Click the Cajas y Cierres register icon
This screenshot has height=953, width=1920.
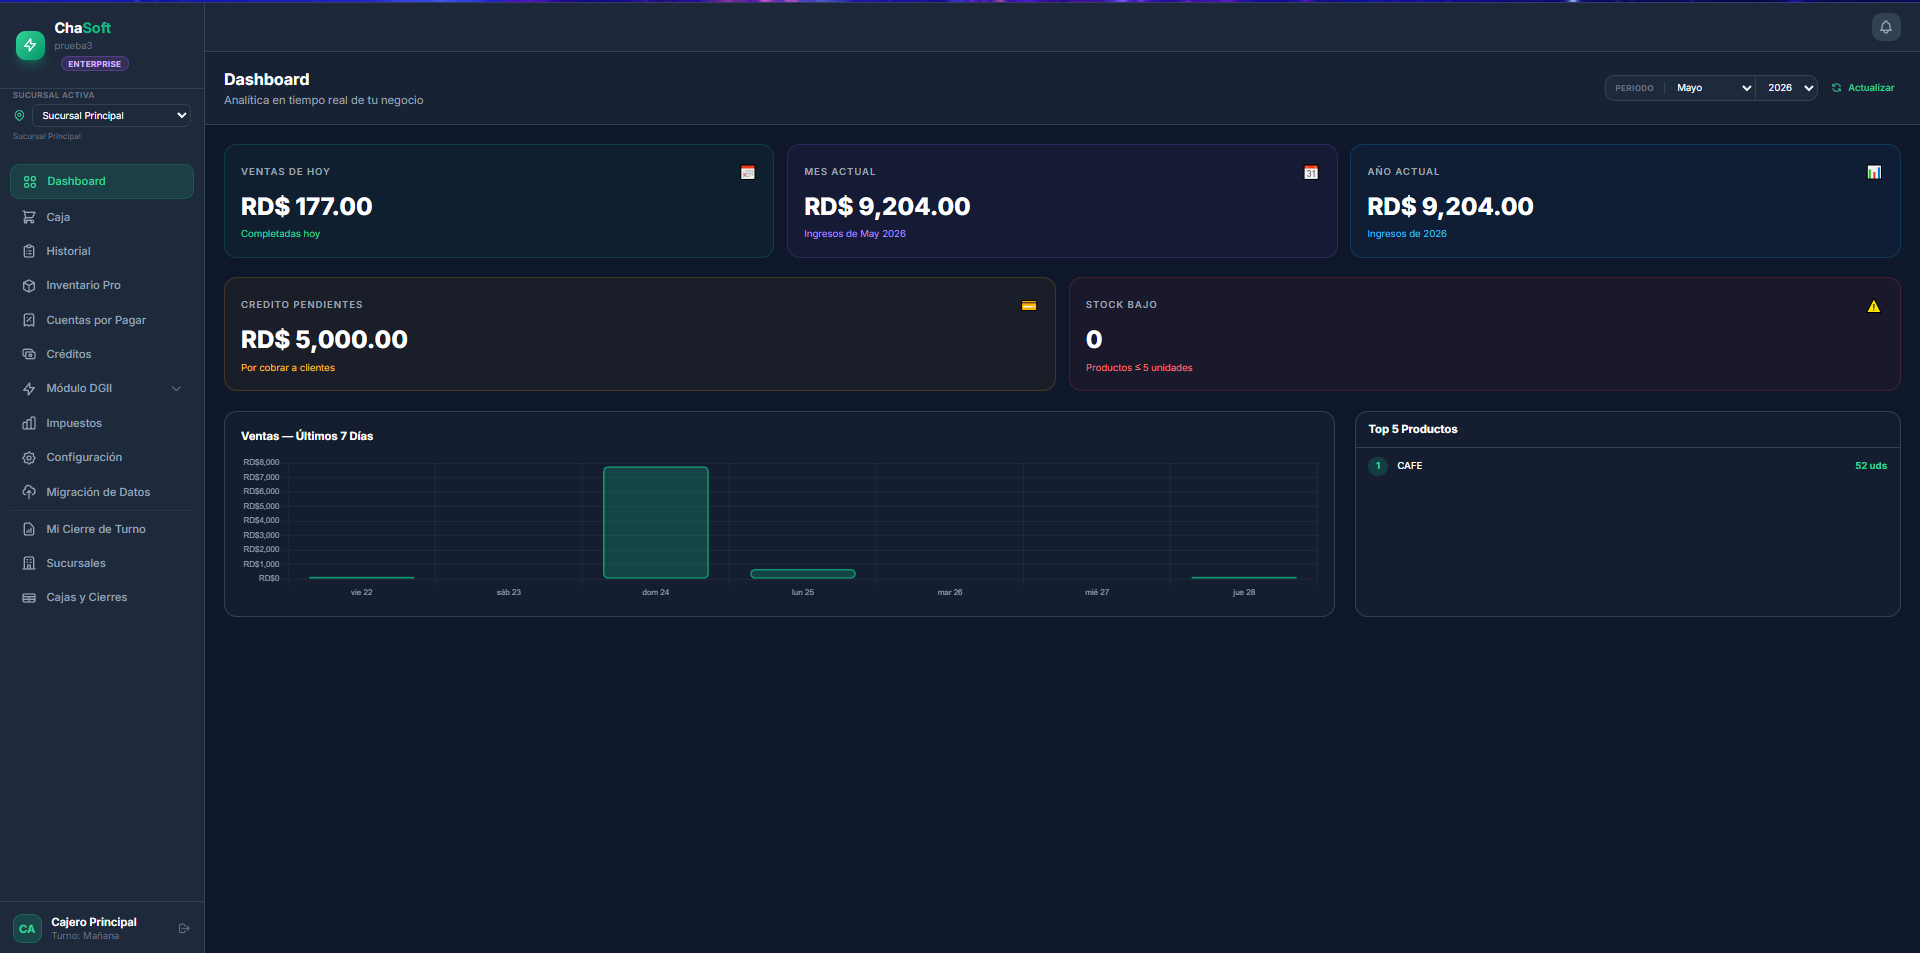(29, 598)
